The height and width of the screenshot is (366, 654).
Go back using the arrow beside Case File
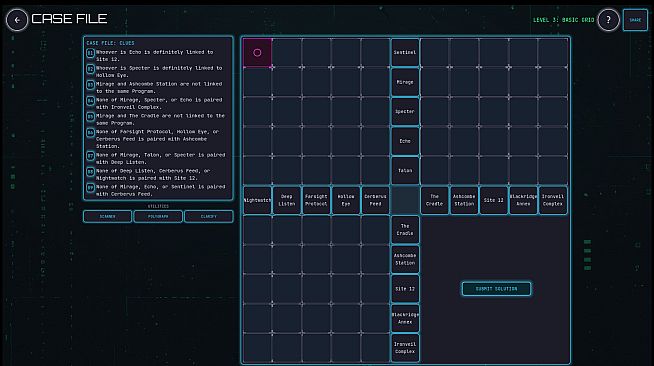tap(17, 20)
